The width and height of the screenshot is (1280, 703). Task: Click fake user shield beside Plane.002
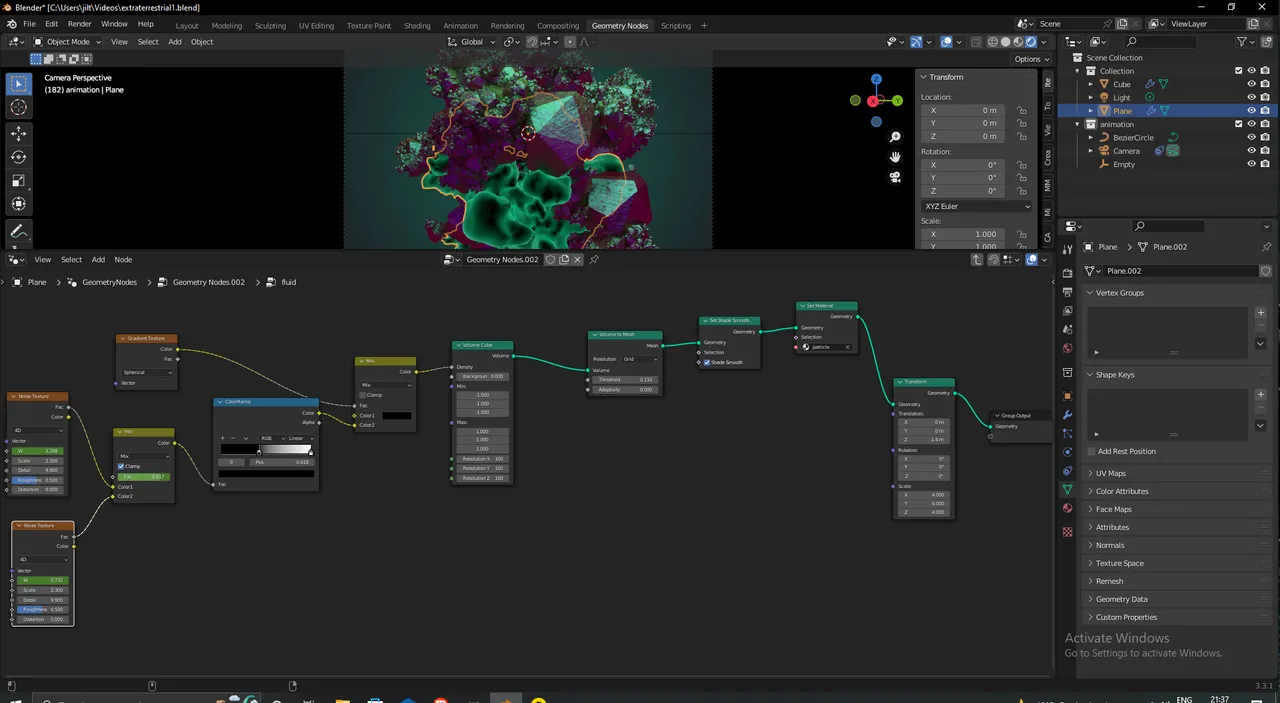click(1265, 271)
